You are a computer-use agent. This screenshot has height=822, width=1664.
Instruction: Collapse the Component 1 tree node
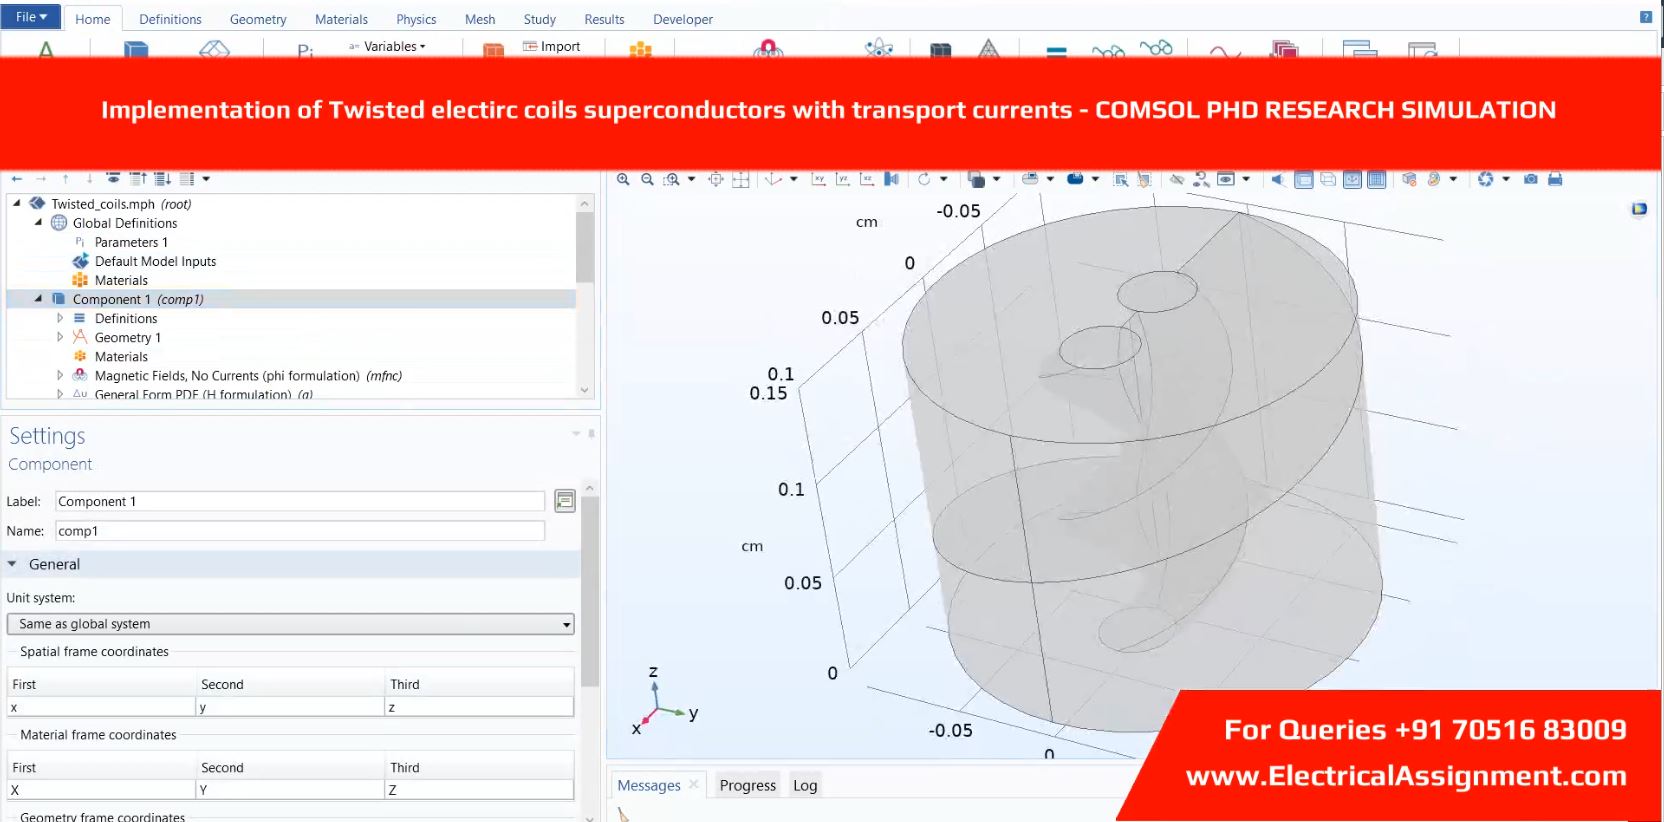(x=38, y=299)
